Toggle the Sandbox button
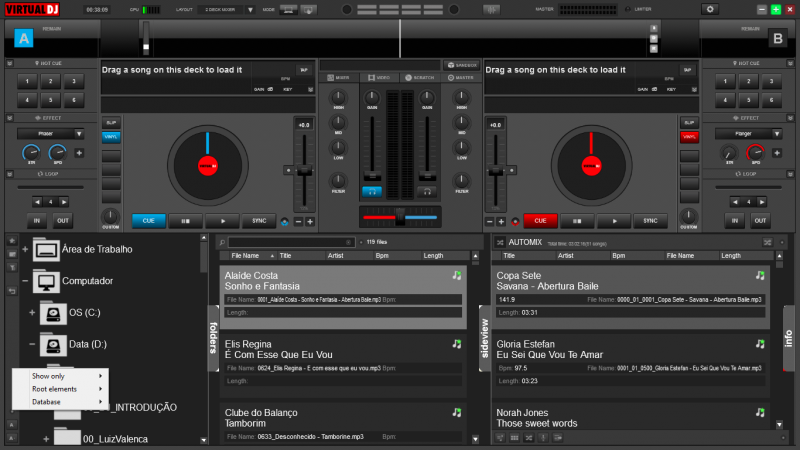 point(462,65)
